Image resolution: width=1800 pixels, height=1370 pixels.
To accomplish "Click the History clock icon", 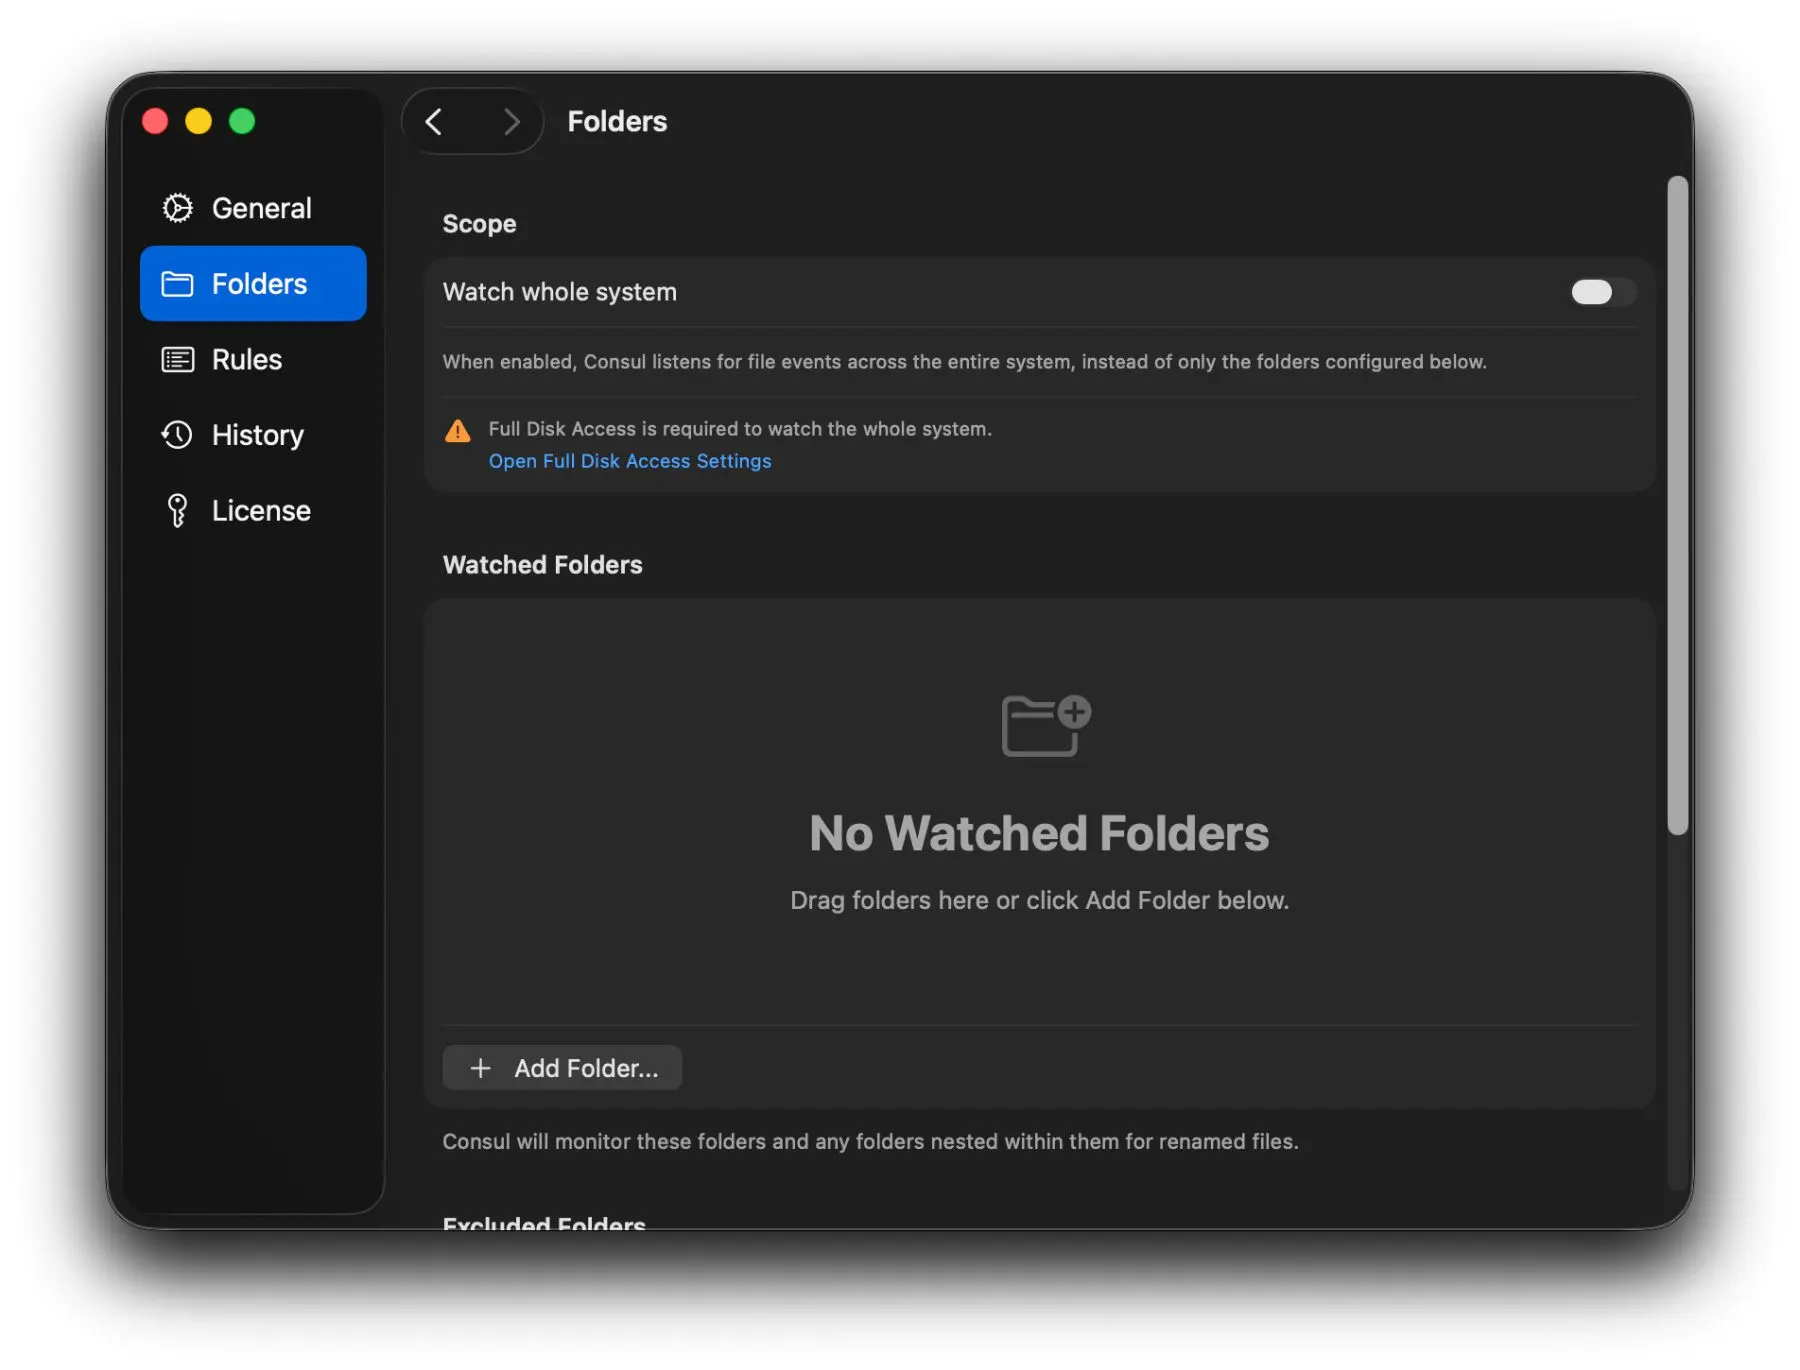I will pyautogui.click(x=177, y=435).
